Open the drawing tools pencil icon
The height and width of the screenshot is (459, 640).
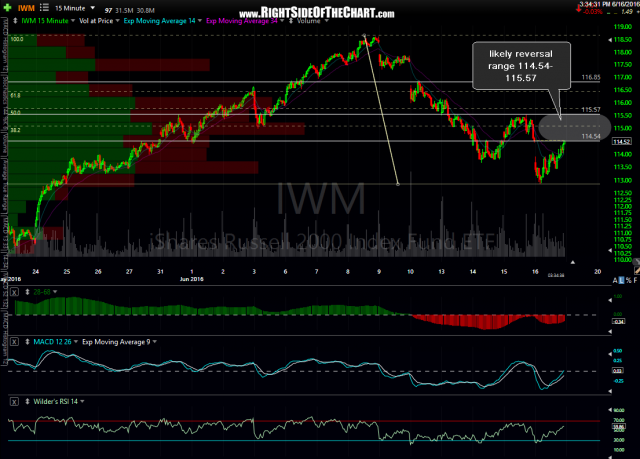pos(637,270)
